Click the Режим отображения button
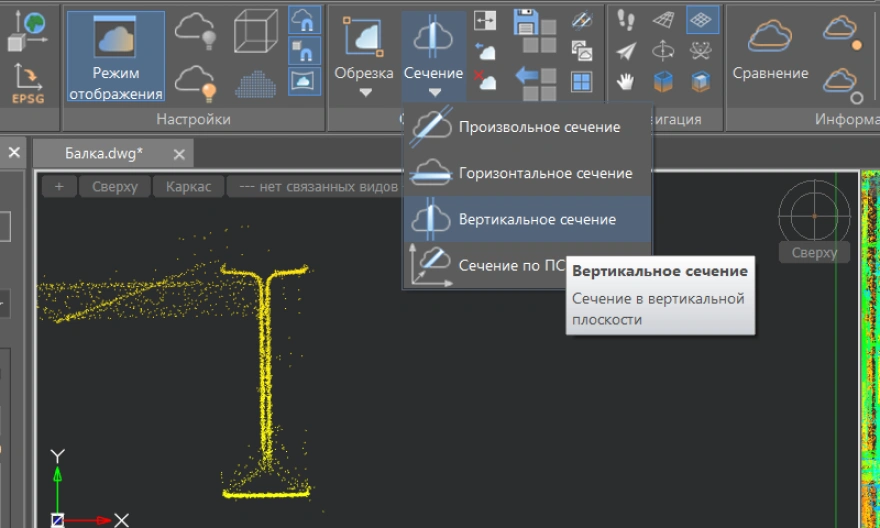This screenshot has height=528, width=880. pos(116,56)
